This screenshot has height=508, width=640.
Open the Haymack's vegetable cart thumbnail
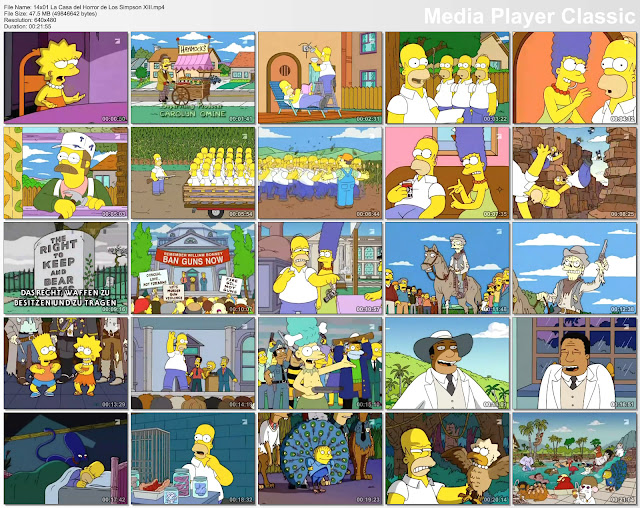click(x=193, y=78)
